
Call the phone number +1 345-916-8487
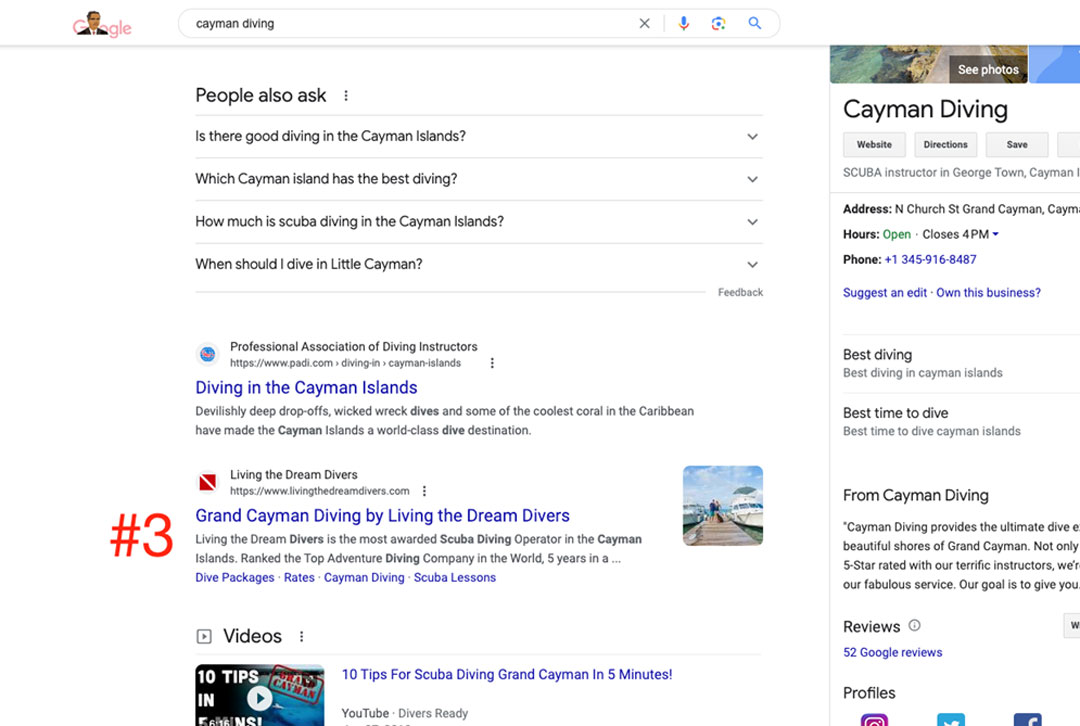coord(931,260)
